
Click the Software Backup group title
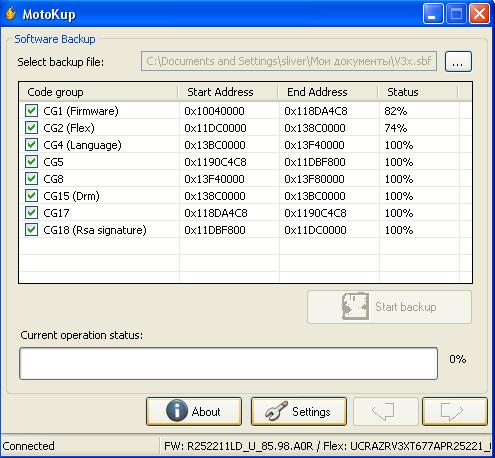(x=55, y=39)
